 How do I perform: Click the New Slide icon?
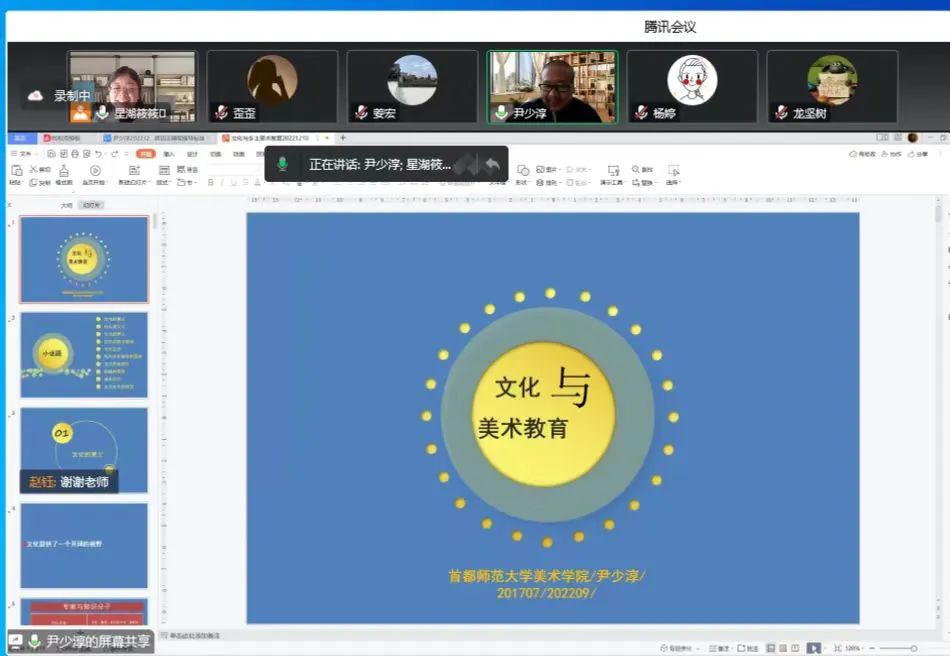(x=135, y=171)
